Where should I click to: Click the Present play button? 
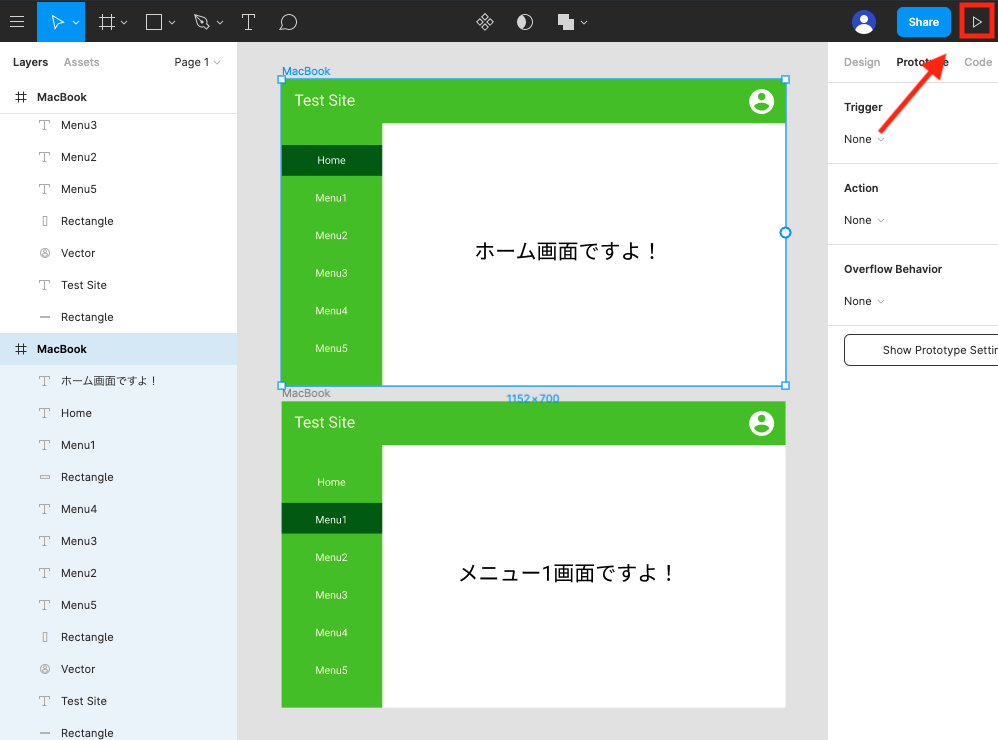tap(976, 22)
